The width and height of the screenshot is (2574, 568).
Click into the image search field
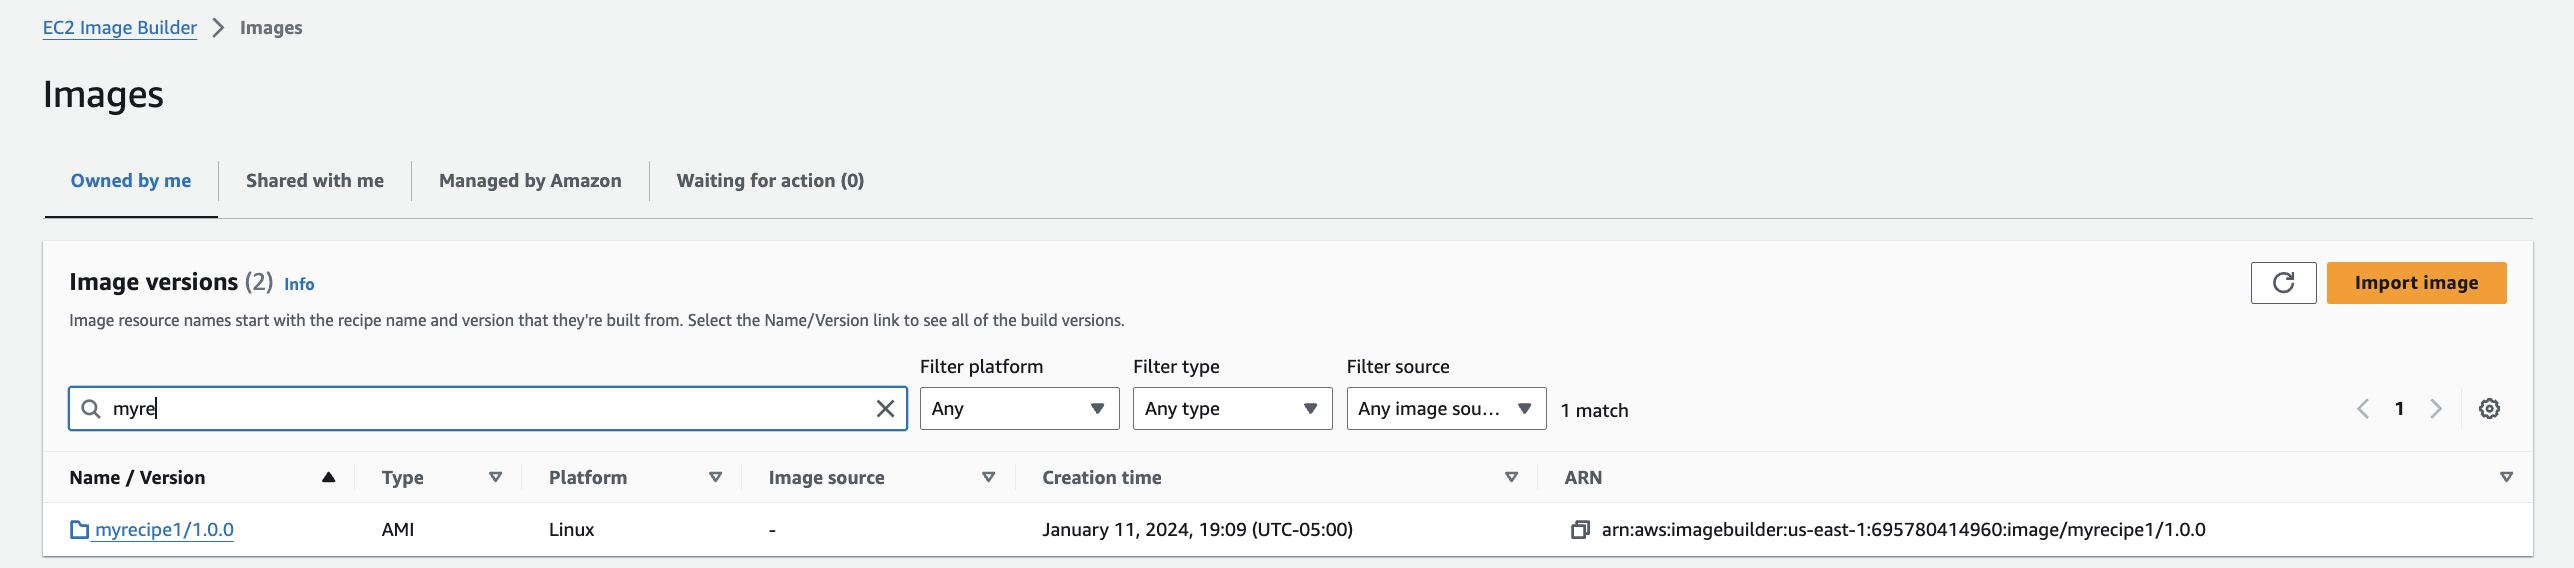(x=480, y=409)
